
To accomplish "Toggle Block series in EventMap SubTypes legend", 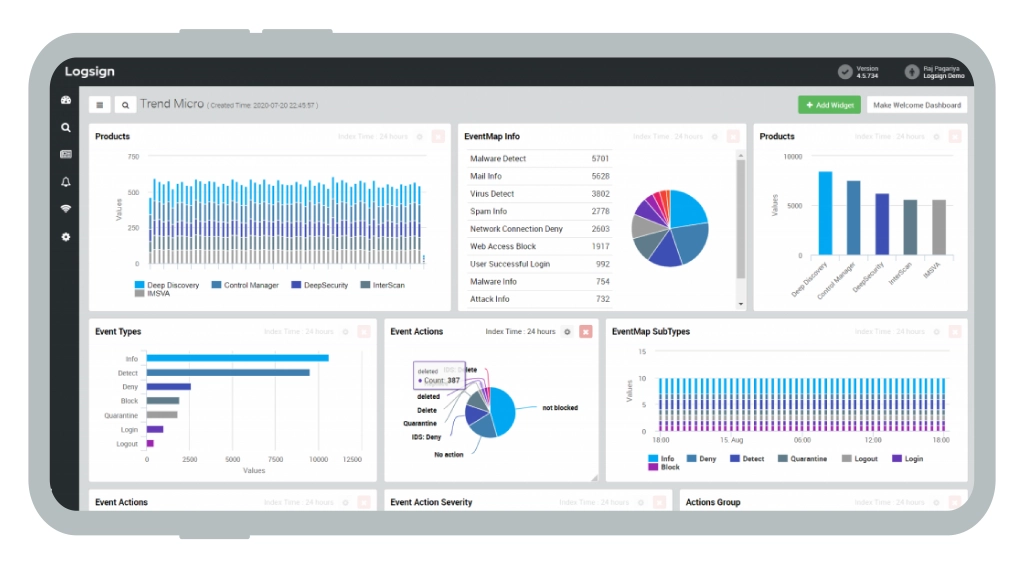I will [x=664, y=467].
